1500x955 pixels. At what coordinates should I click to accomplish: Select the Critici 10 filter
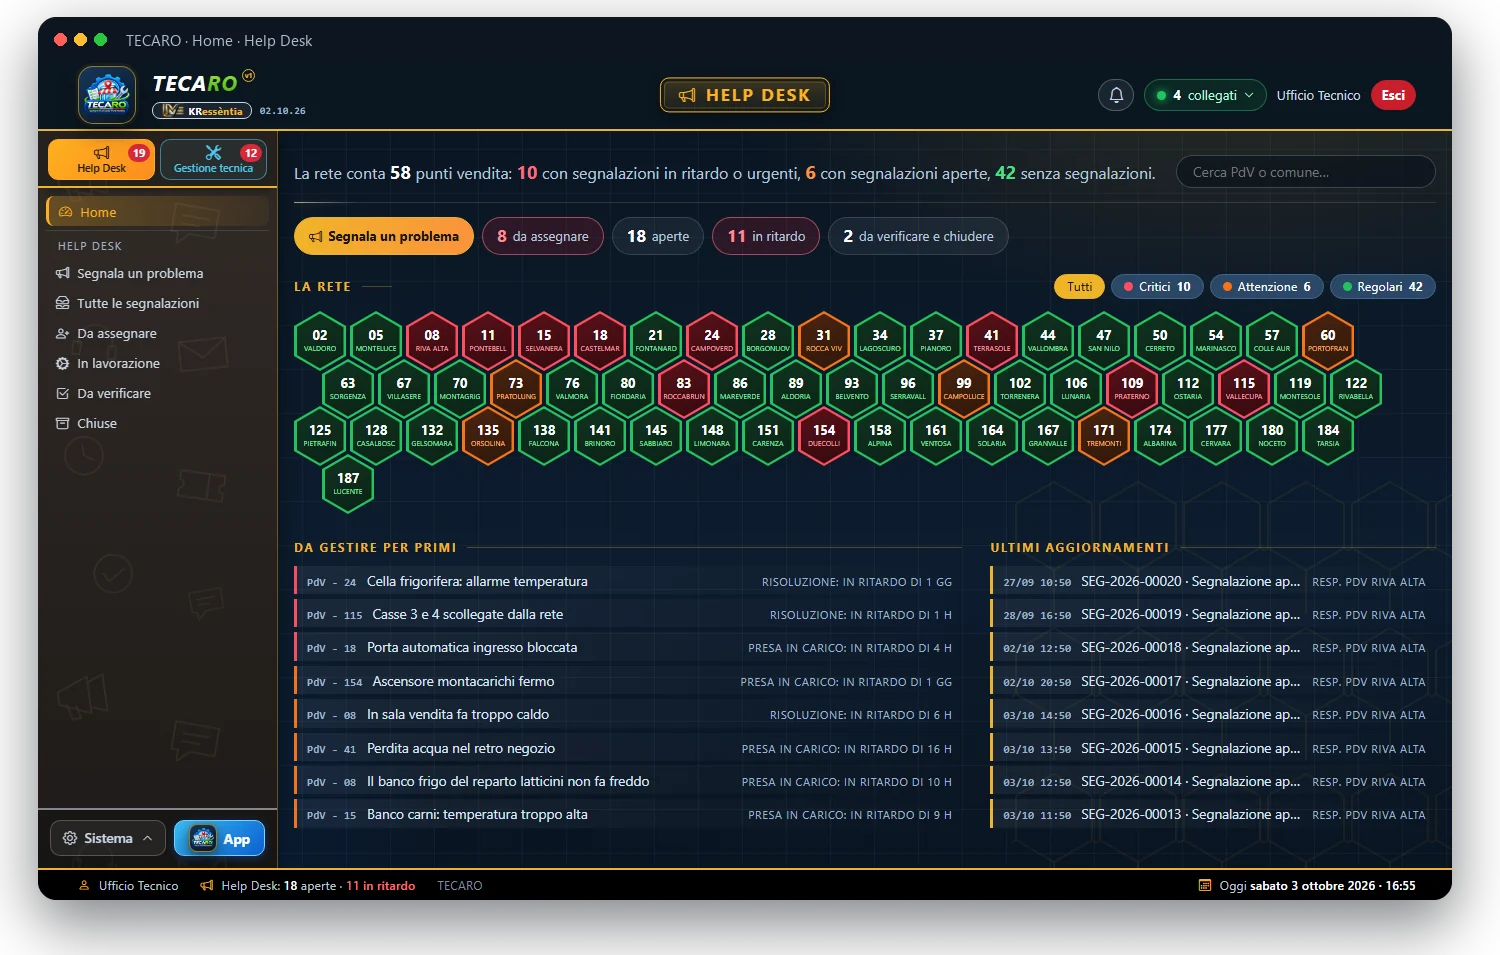[1157, 287]
